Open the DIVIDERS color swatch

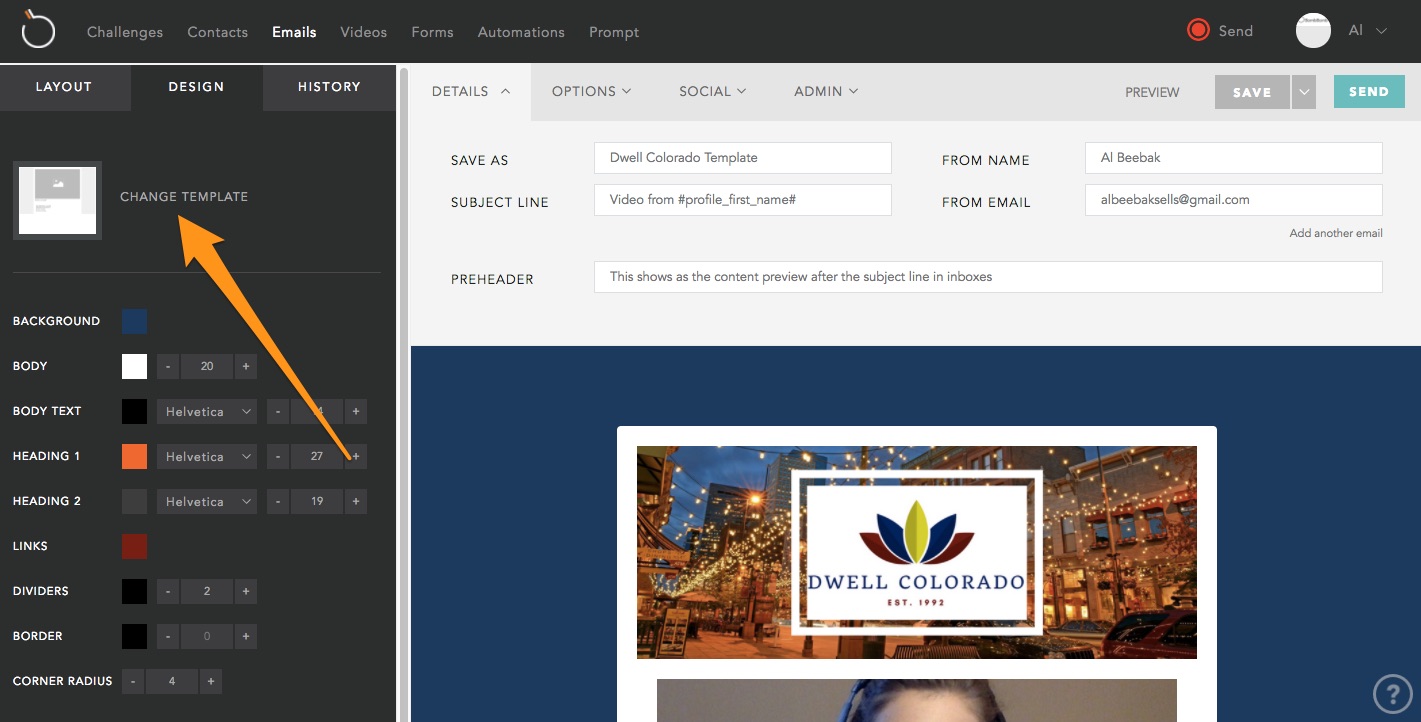pyautogui.click(x=134, y=591)
